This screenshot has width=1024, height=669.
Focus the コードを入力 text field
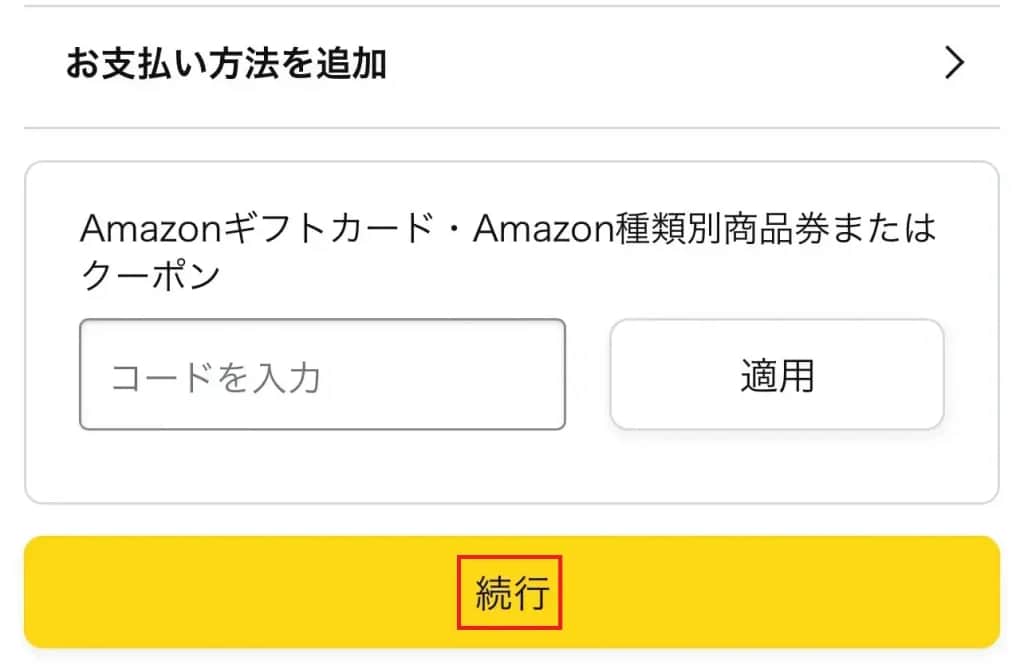pyautogui.click(x=322, y=375)
